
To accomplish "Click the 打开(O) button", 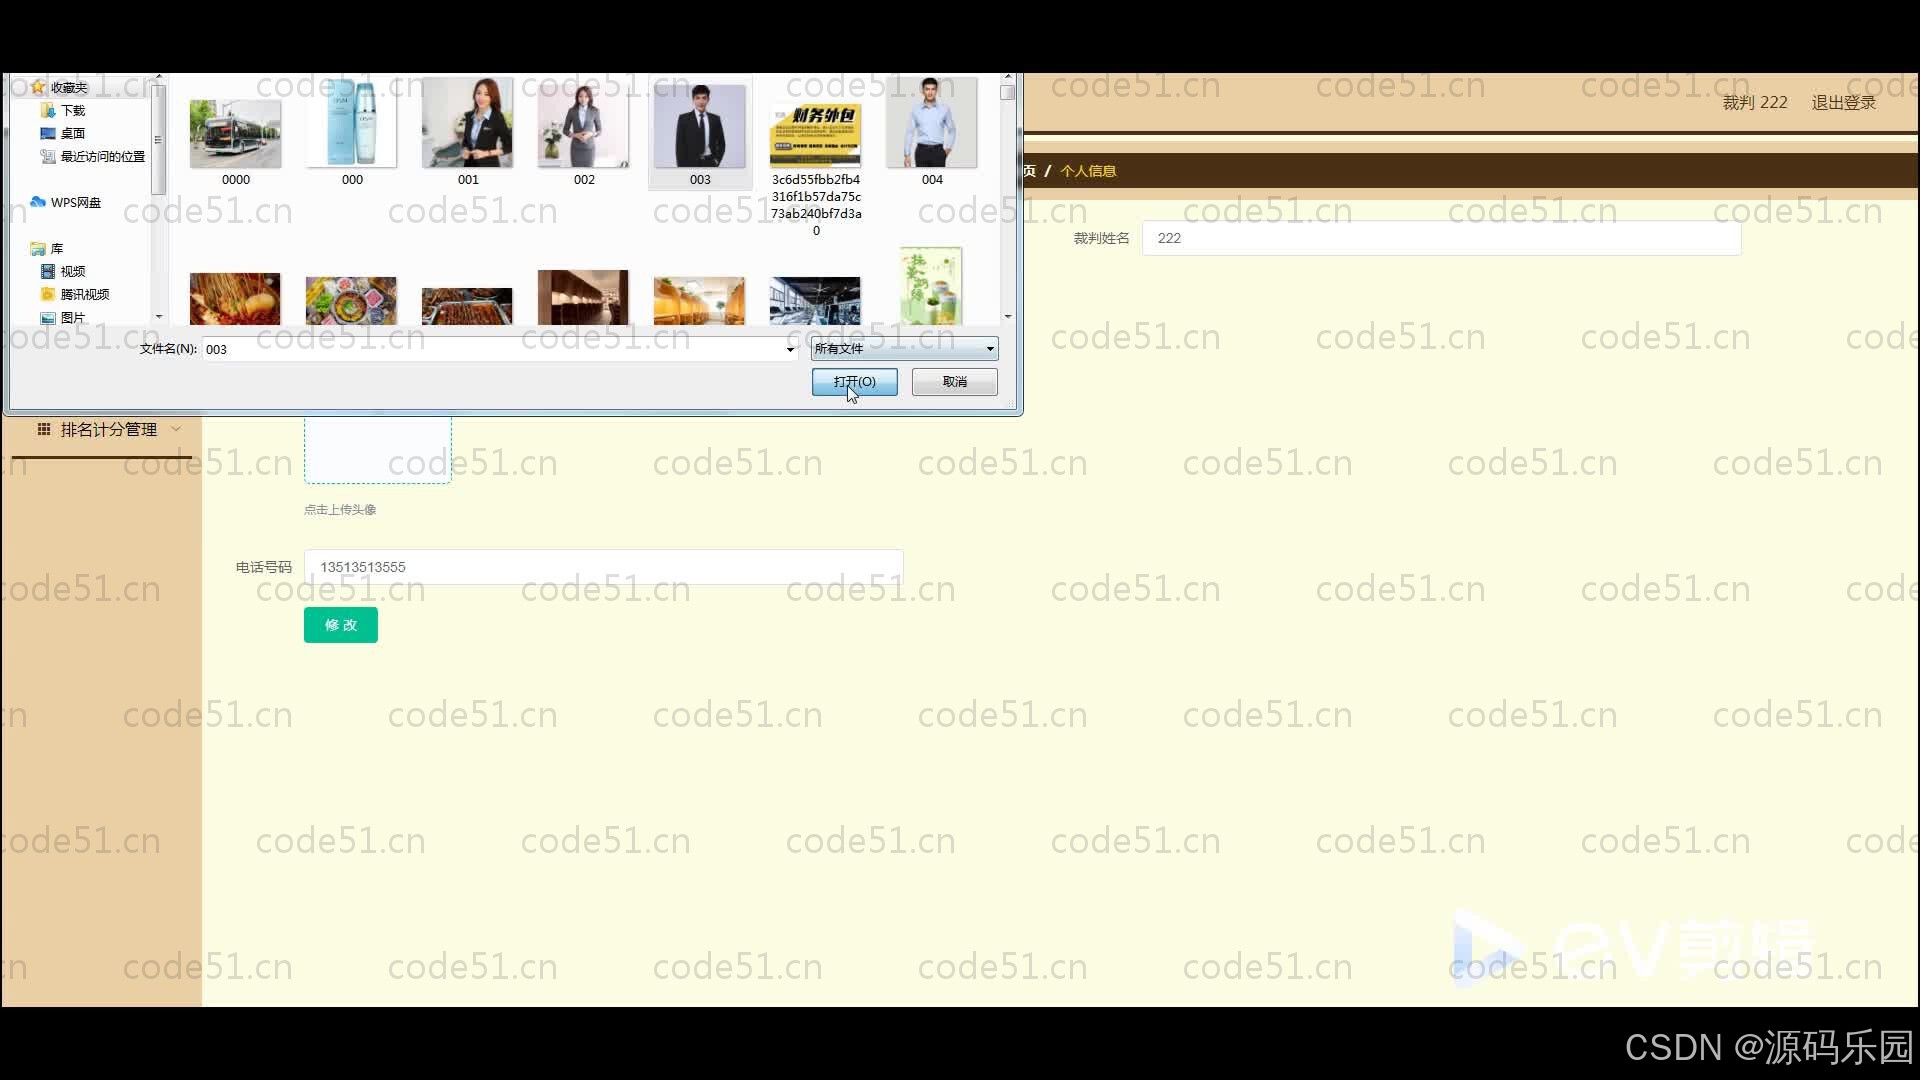I will click(x=853, y=382).
